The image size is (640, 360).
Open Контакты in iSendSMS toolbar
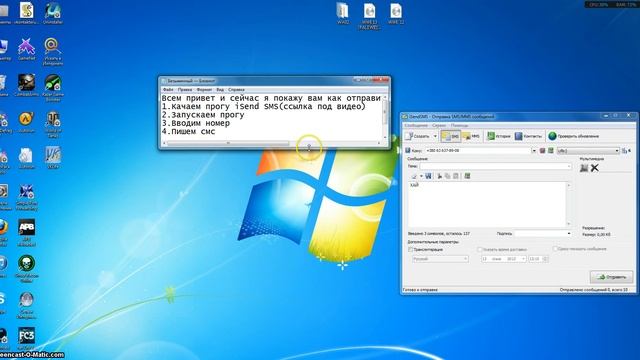point(528,136)
